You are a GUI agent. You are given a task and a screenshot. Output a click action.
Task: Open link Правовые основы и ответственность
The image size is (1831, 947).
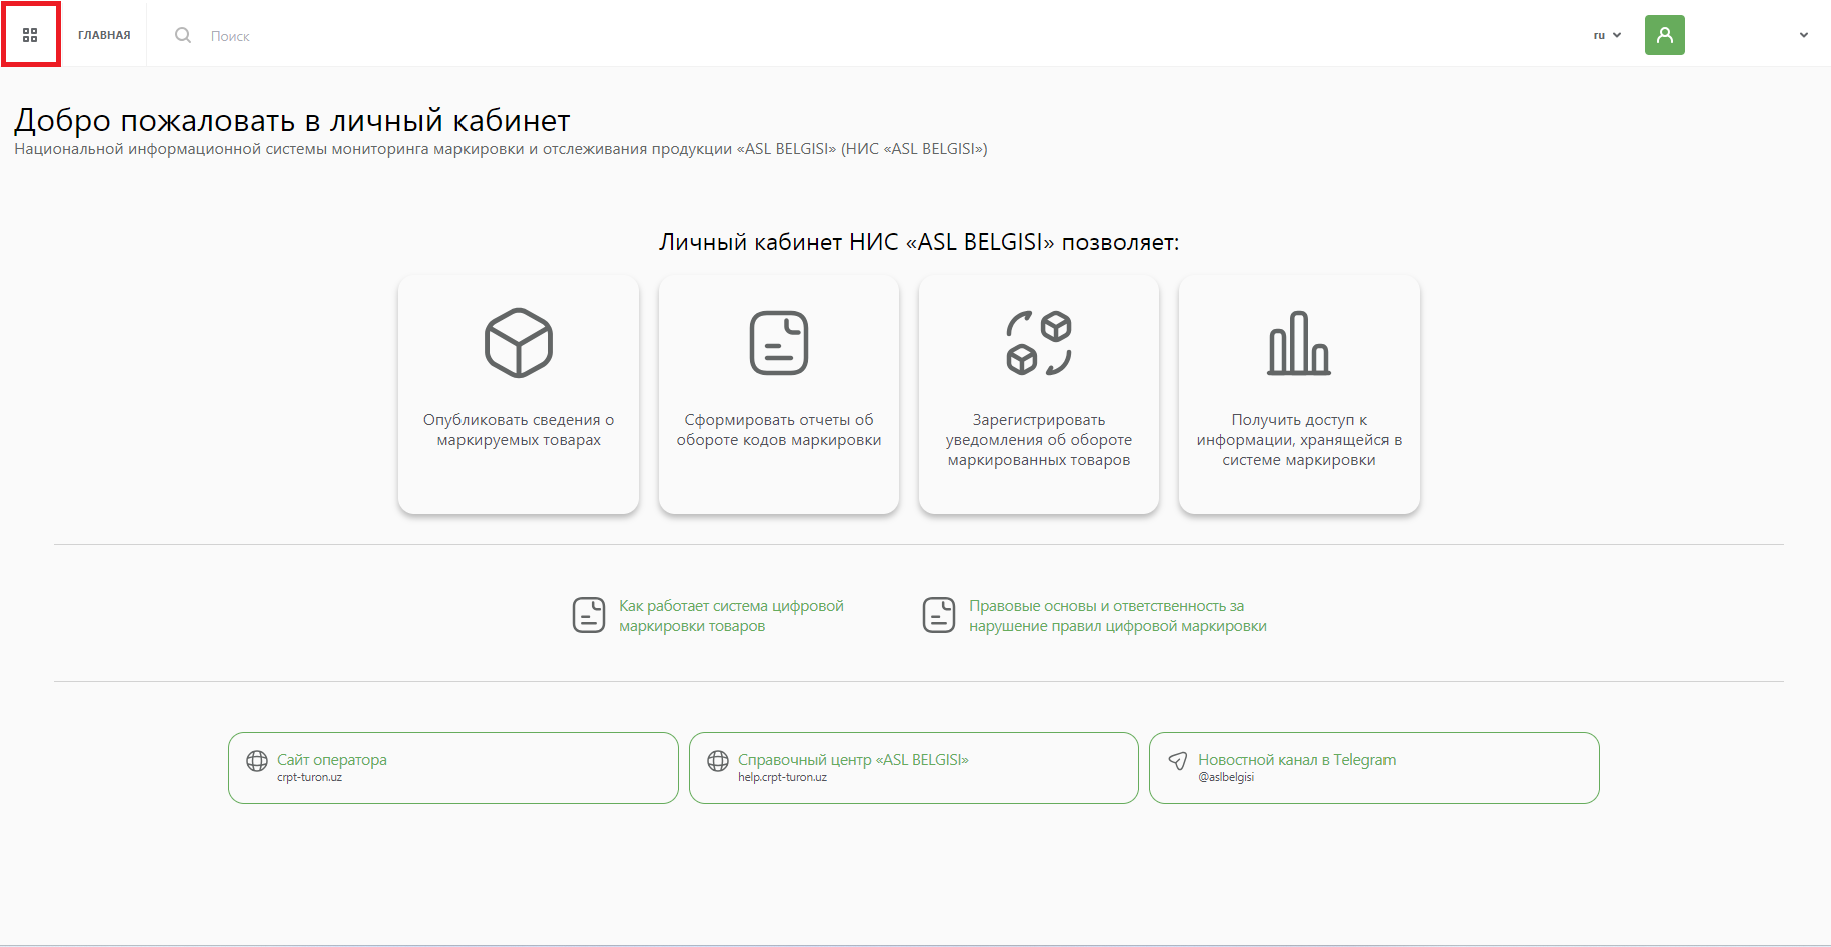1117,616
